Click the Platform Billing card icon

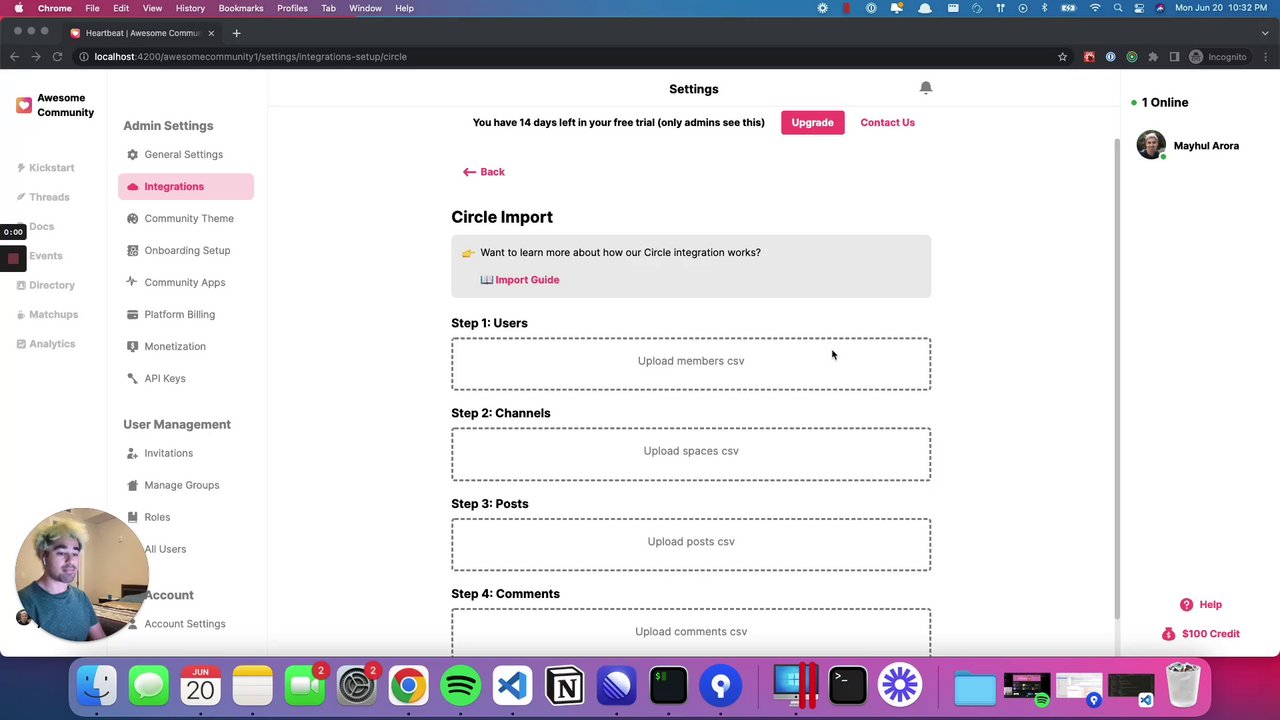[132, 314]
